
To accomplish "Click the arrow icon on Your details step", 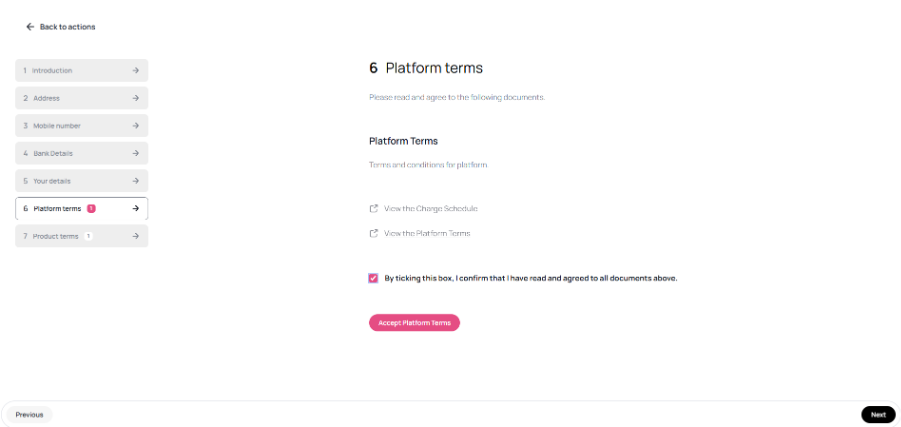I will tap(136, 181).
